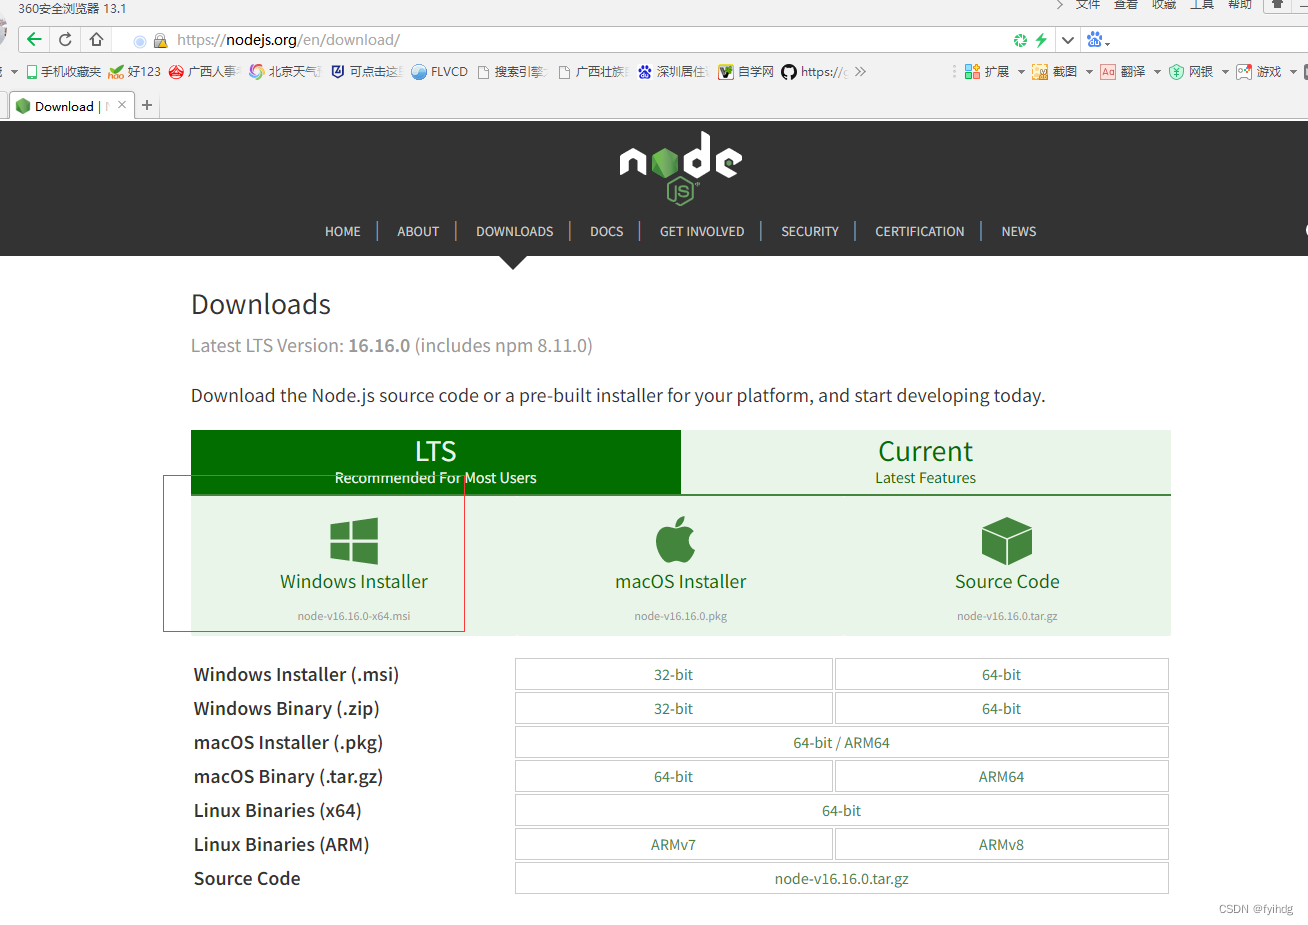Click the browser back arrow button
The height and width of the screenshot is (925, 1308).
click(x=34, y=40)
